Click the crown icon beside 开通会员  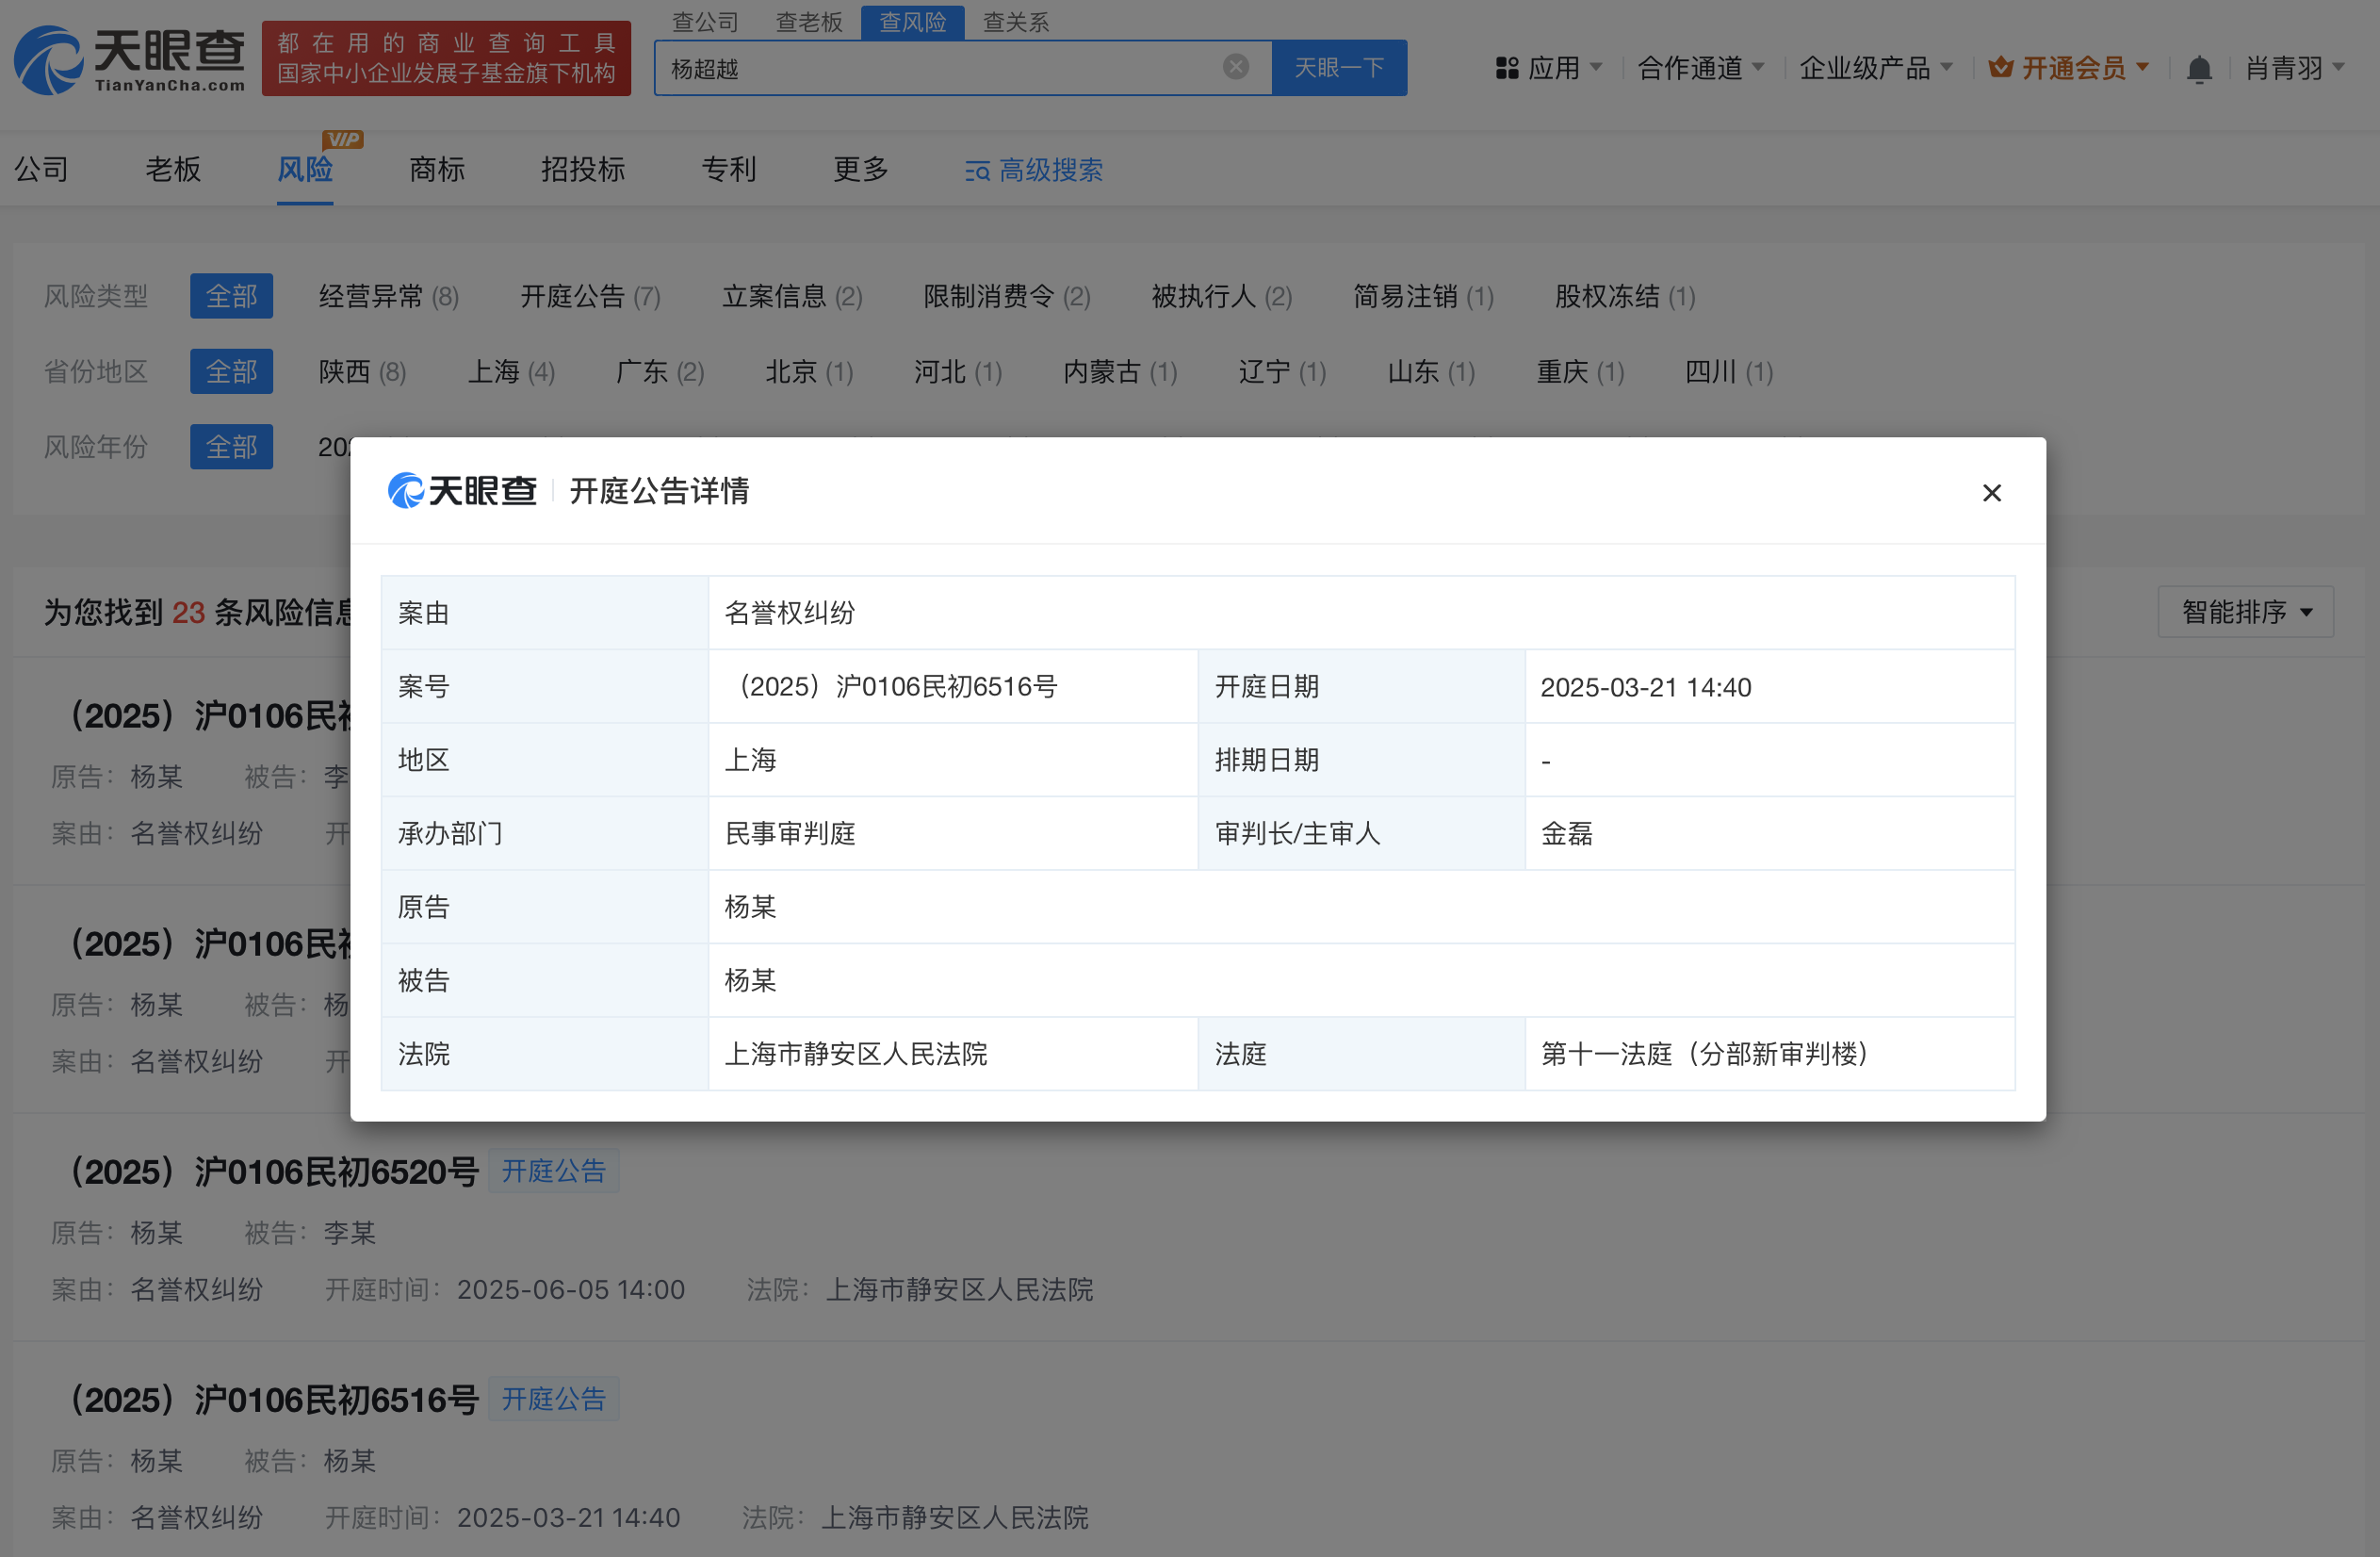tap(2000, 68)
